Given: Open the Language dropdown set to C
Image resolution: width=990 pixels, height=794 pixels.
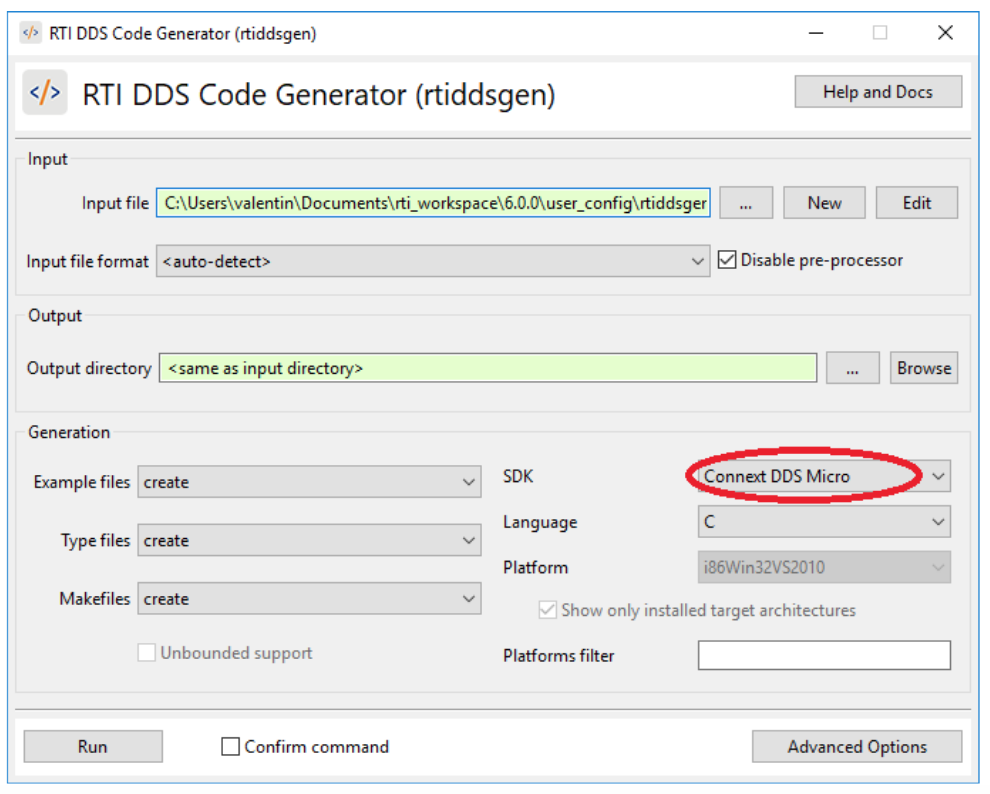Looking at the screenshot, I should click(x=823, y=522).
